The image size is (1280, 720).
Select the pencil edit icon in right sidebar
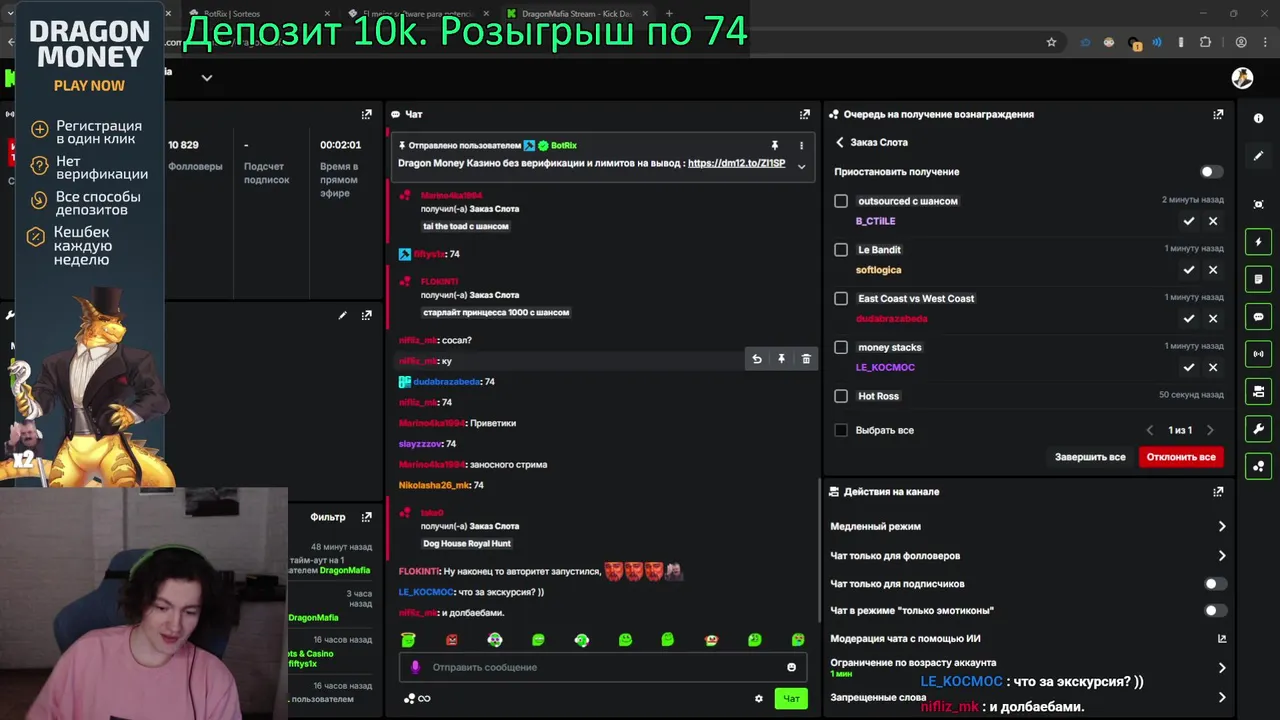point(1258,156)
